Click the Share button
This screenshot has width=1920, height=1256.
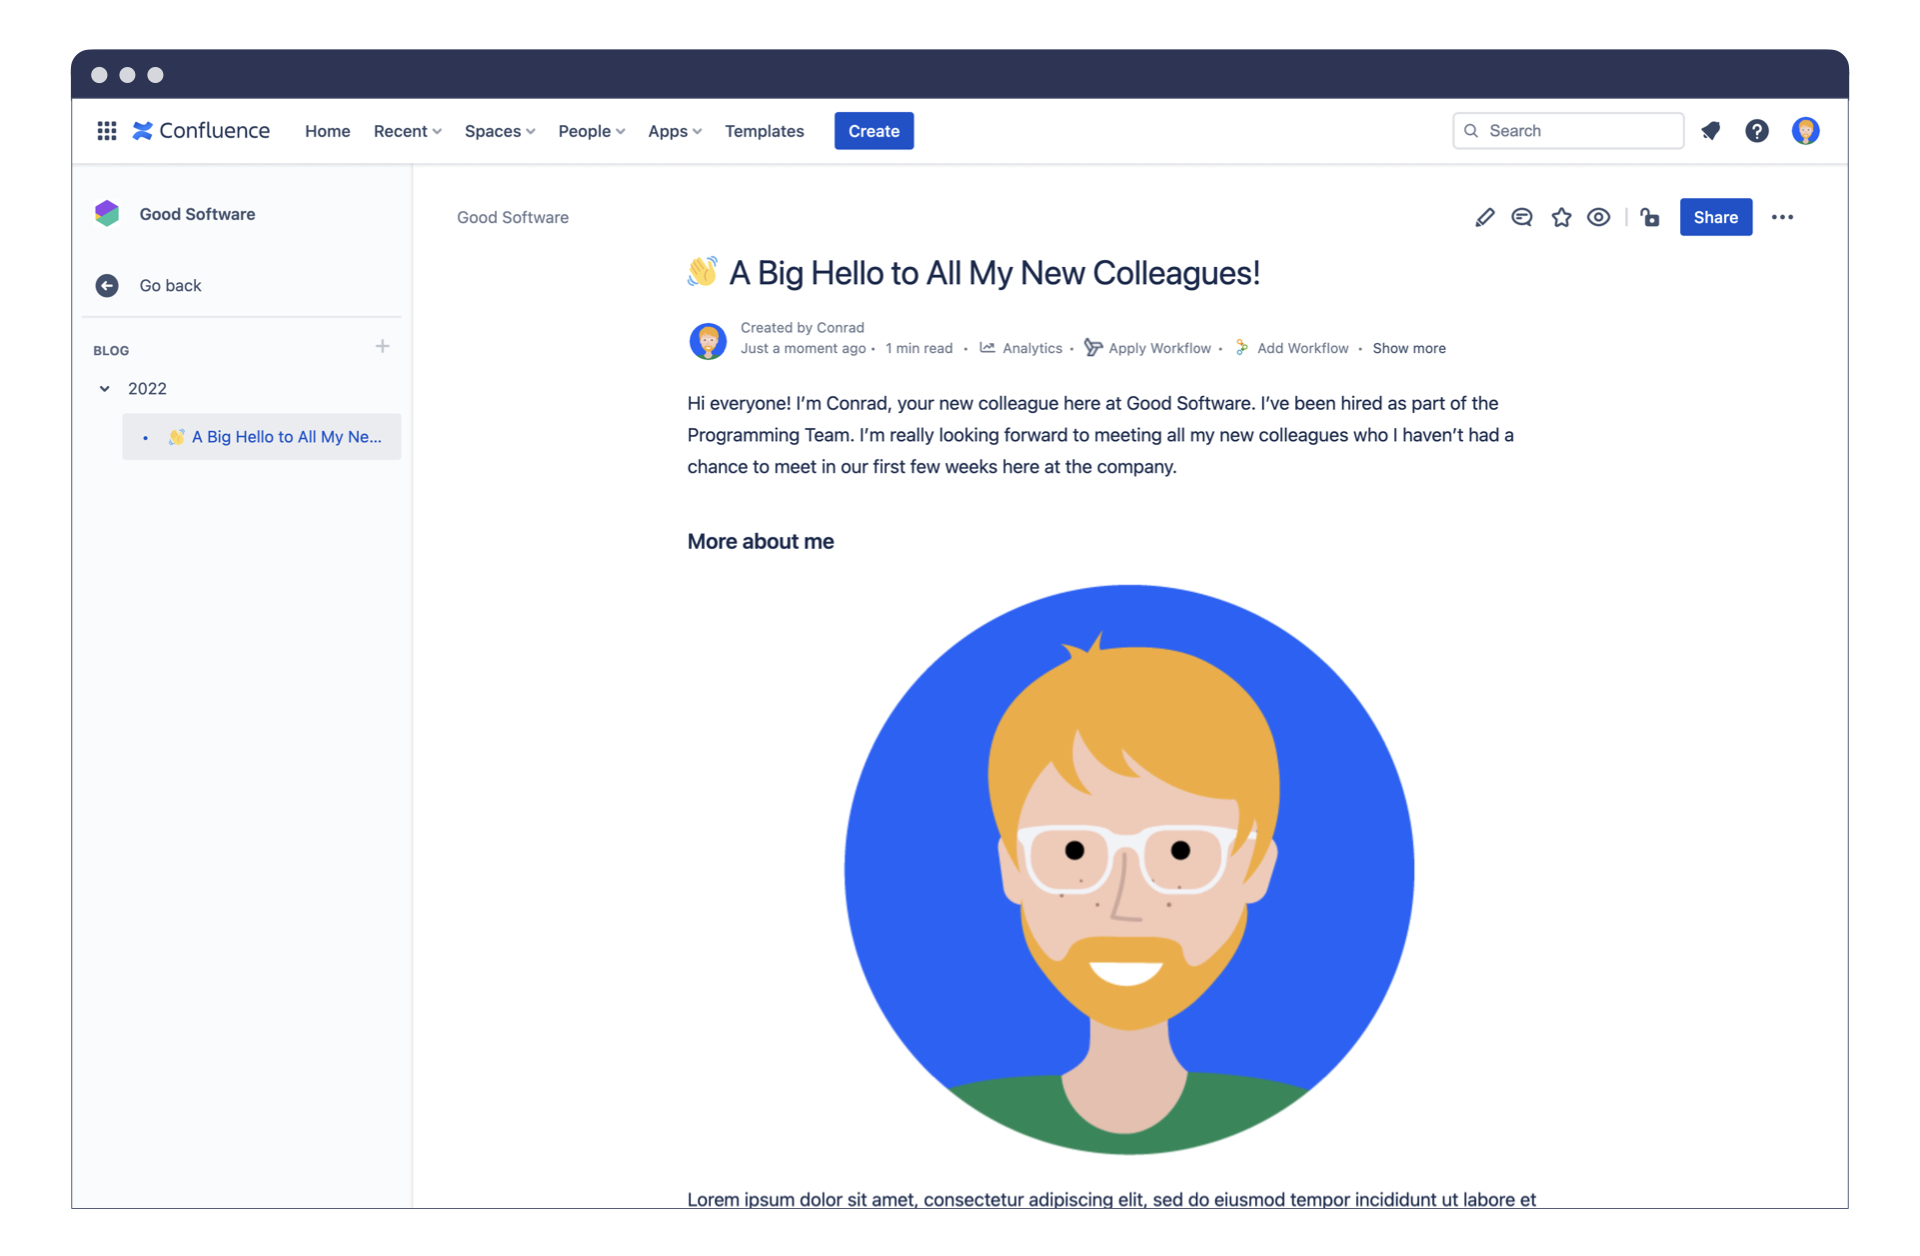1715,217
